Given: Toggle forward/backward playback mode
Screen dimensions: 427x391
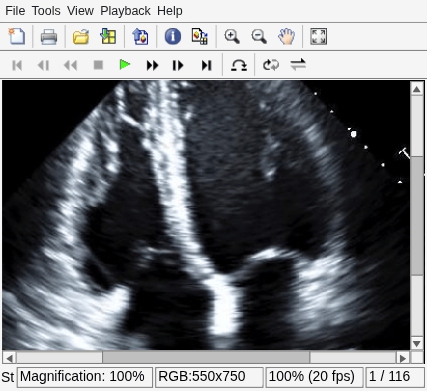Looking at the screenshot, I should point(298,64).
